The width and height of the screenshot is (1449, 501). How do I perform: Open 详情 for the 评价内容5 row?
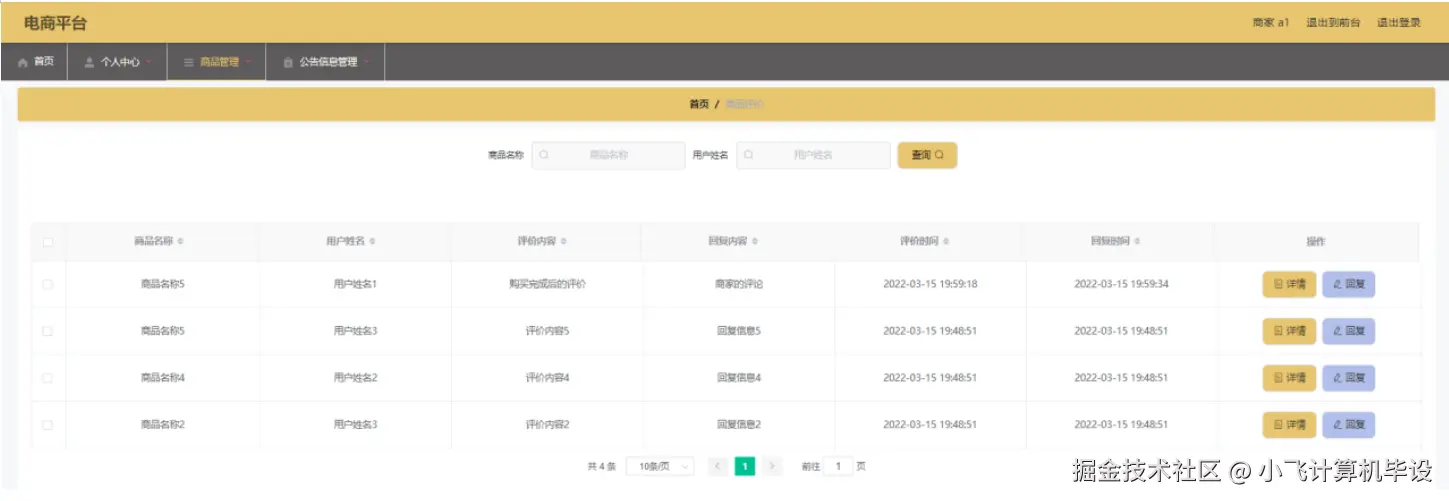1289,331
